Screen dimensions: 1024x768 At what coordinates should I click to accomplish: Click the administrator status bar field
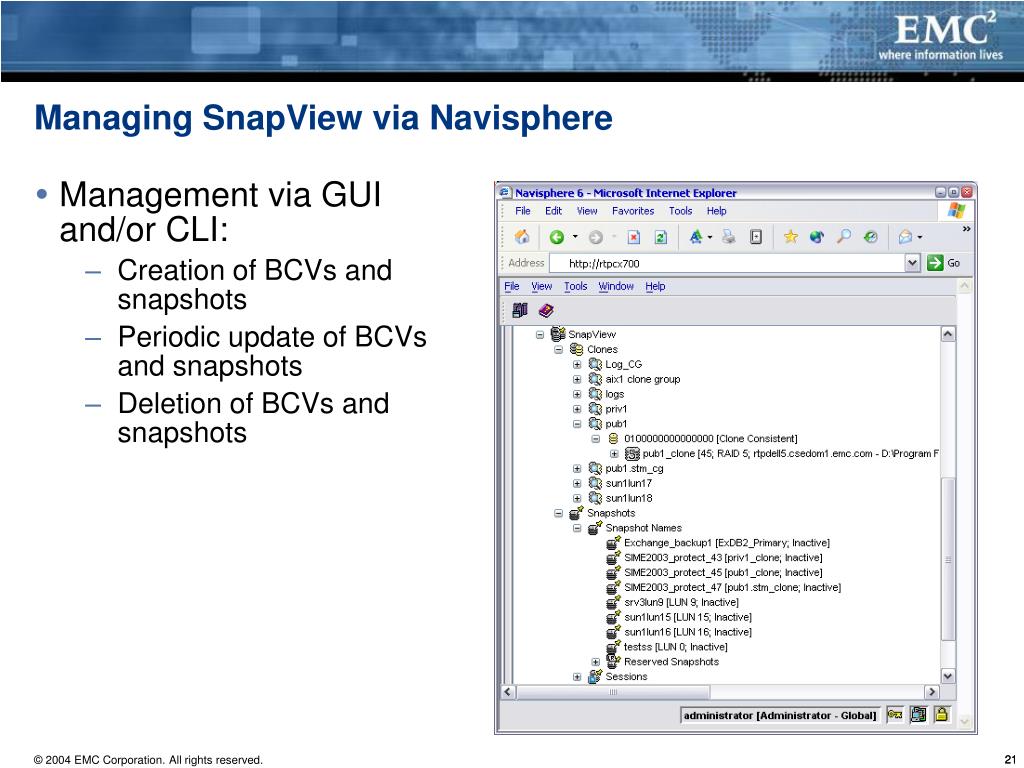(x=780, y=715)
